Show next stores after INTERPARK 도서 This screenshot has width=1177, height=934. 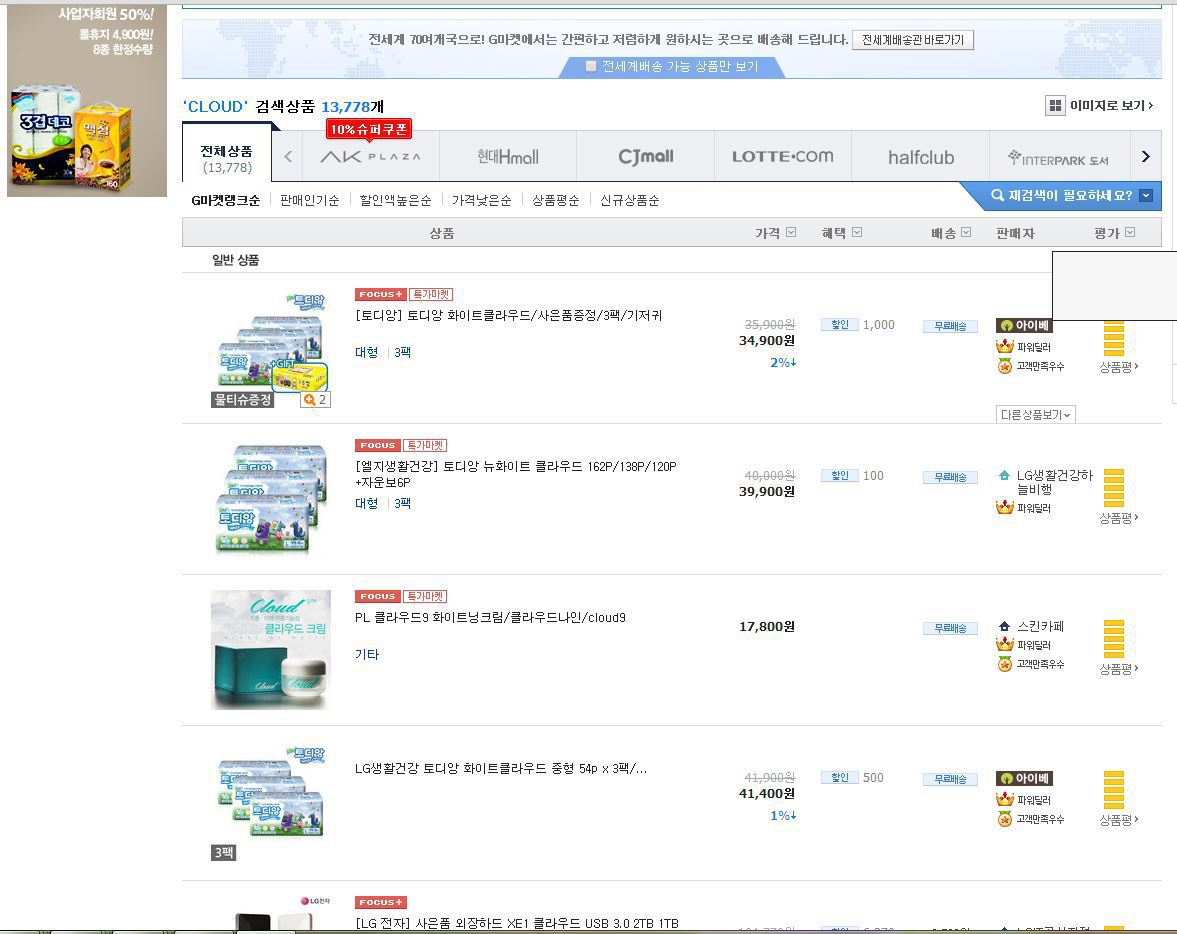coord(1145,156)
